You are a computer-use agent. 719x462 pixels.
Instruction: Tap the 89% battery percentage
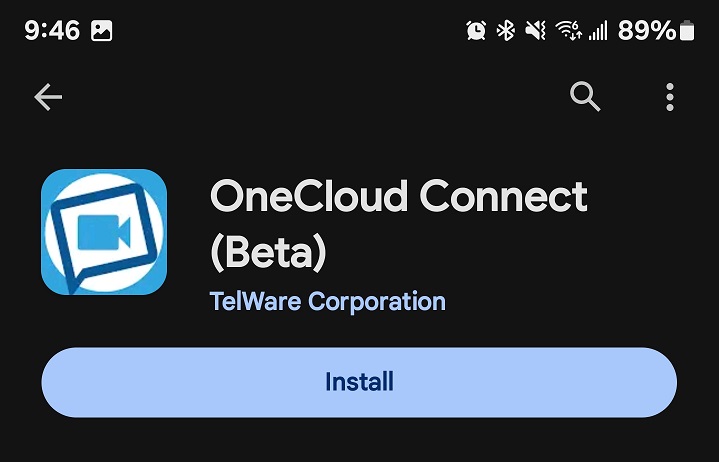click(647, 31)
